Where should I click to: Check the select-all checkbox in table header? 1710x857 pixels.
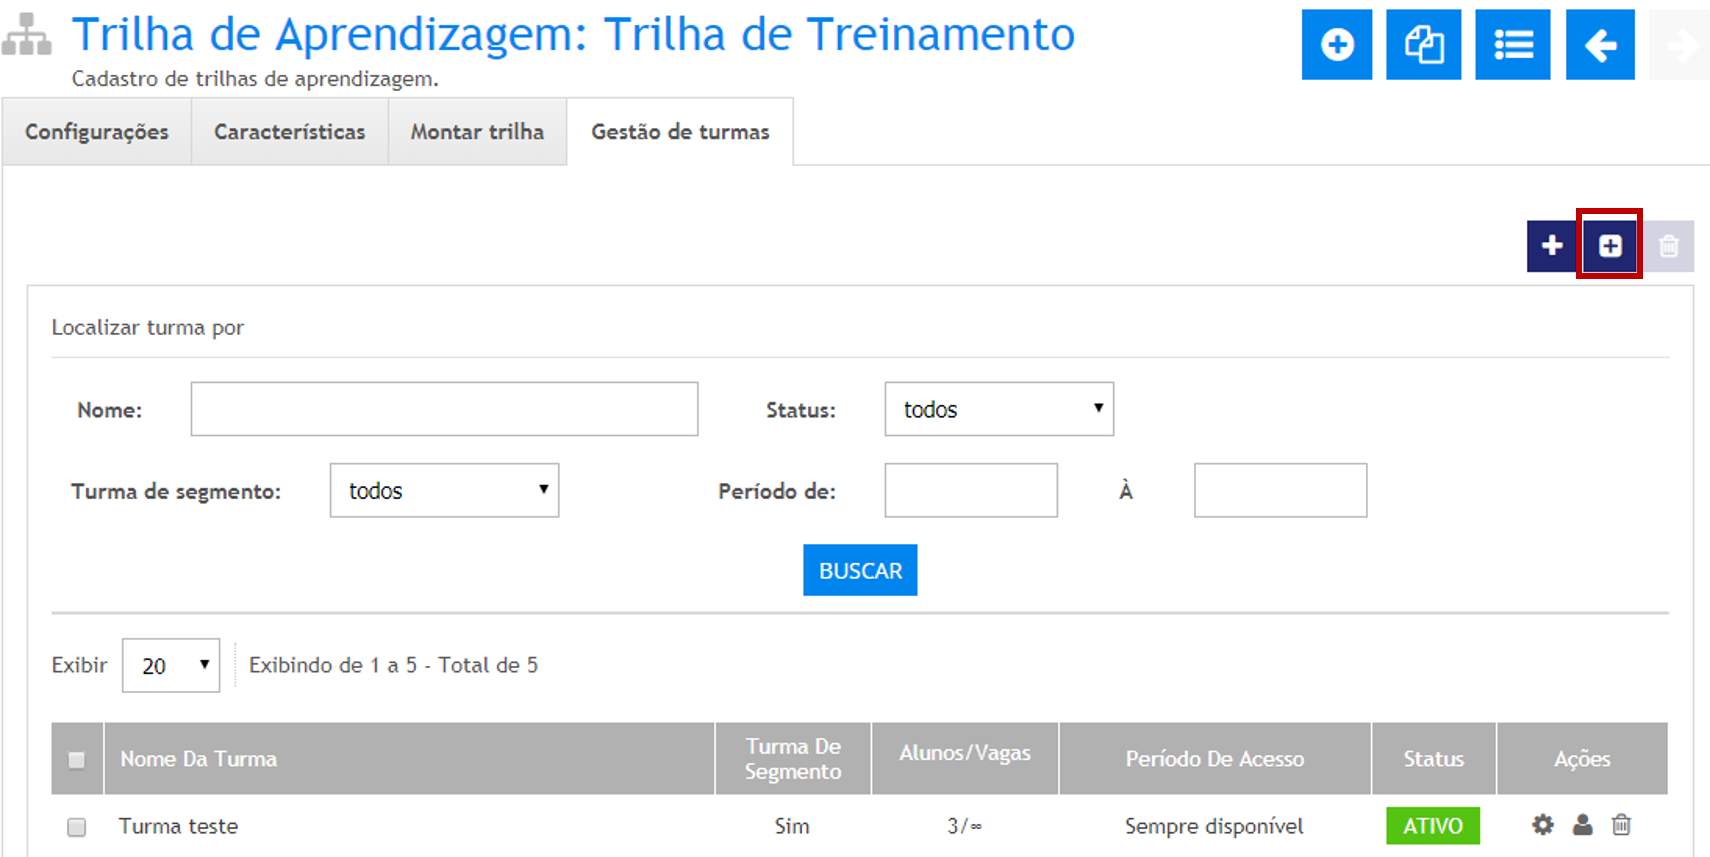[76, 760]
